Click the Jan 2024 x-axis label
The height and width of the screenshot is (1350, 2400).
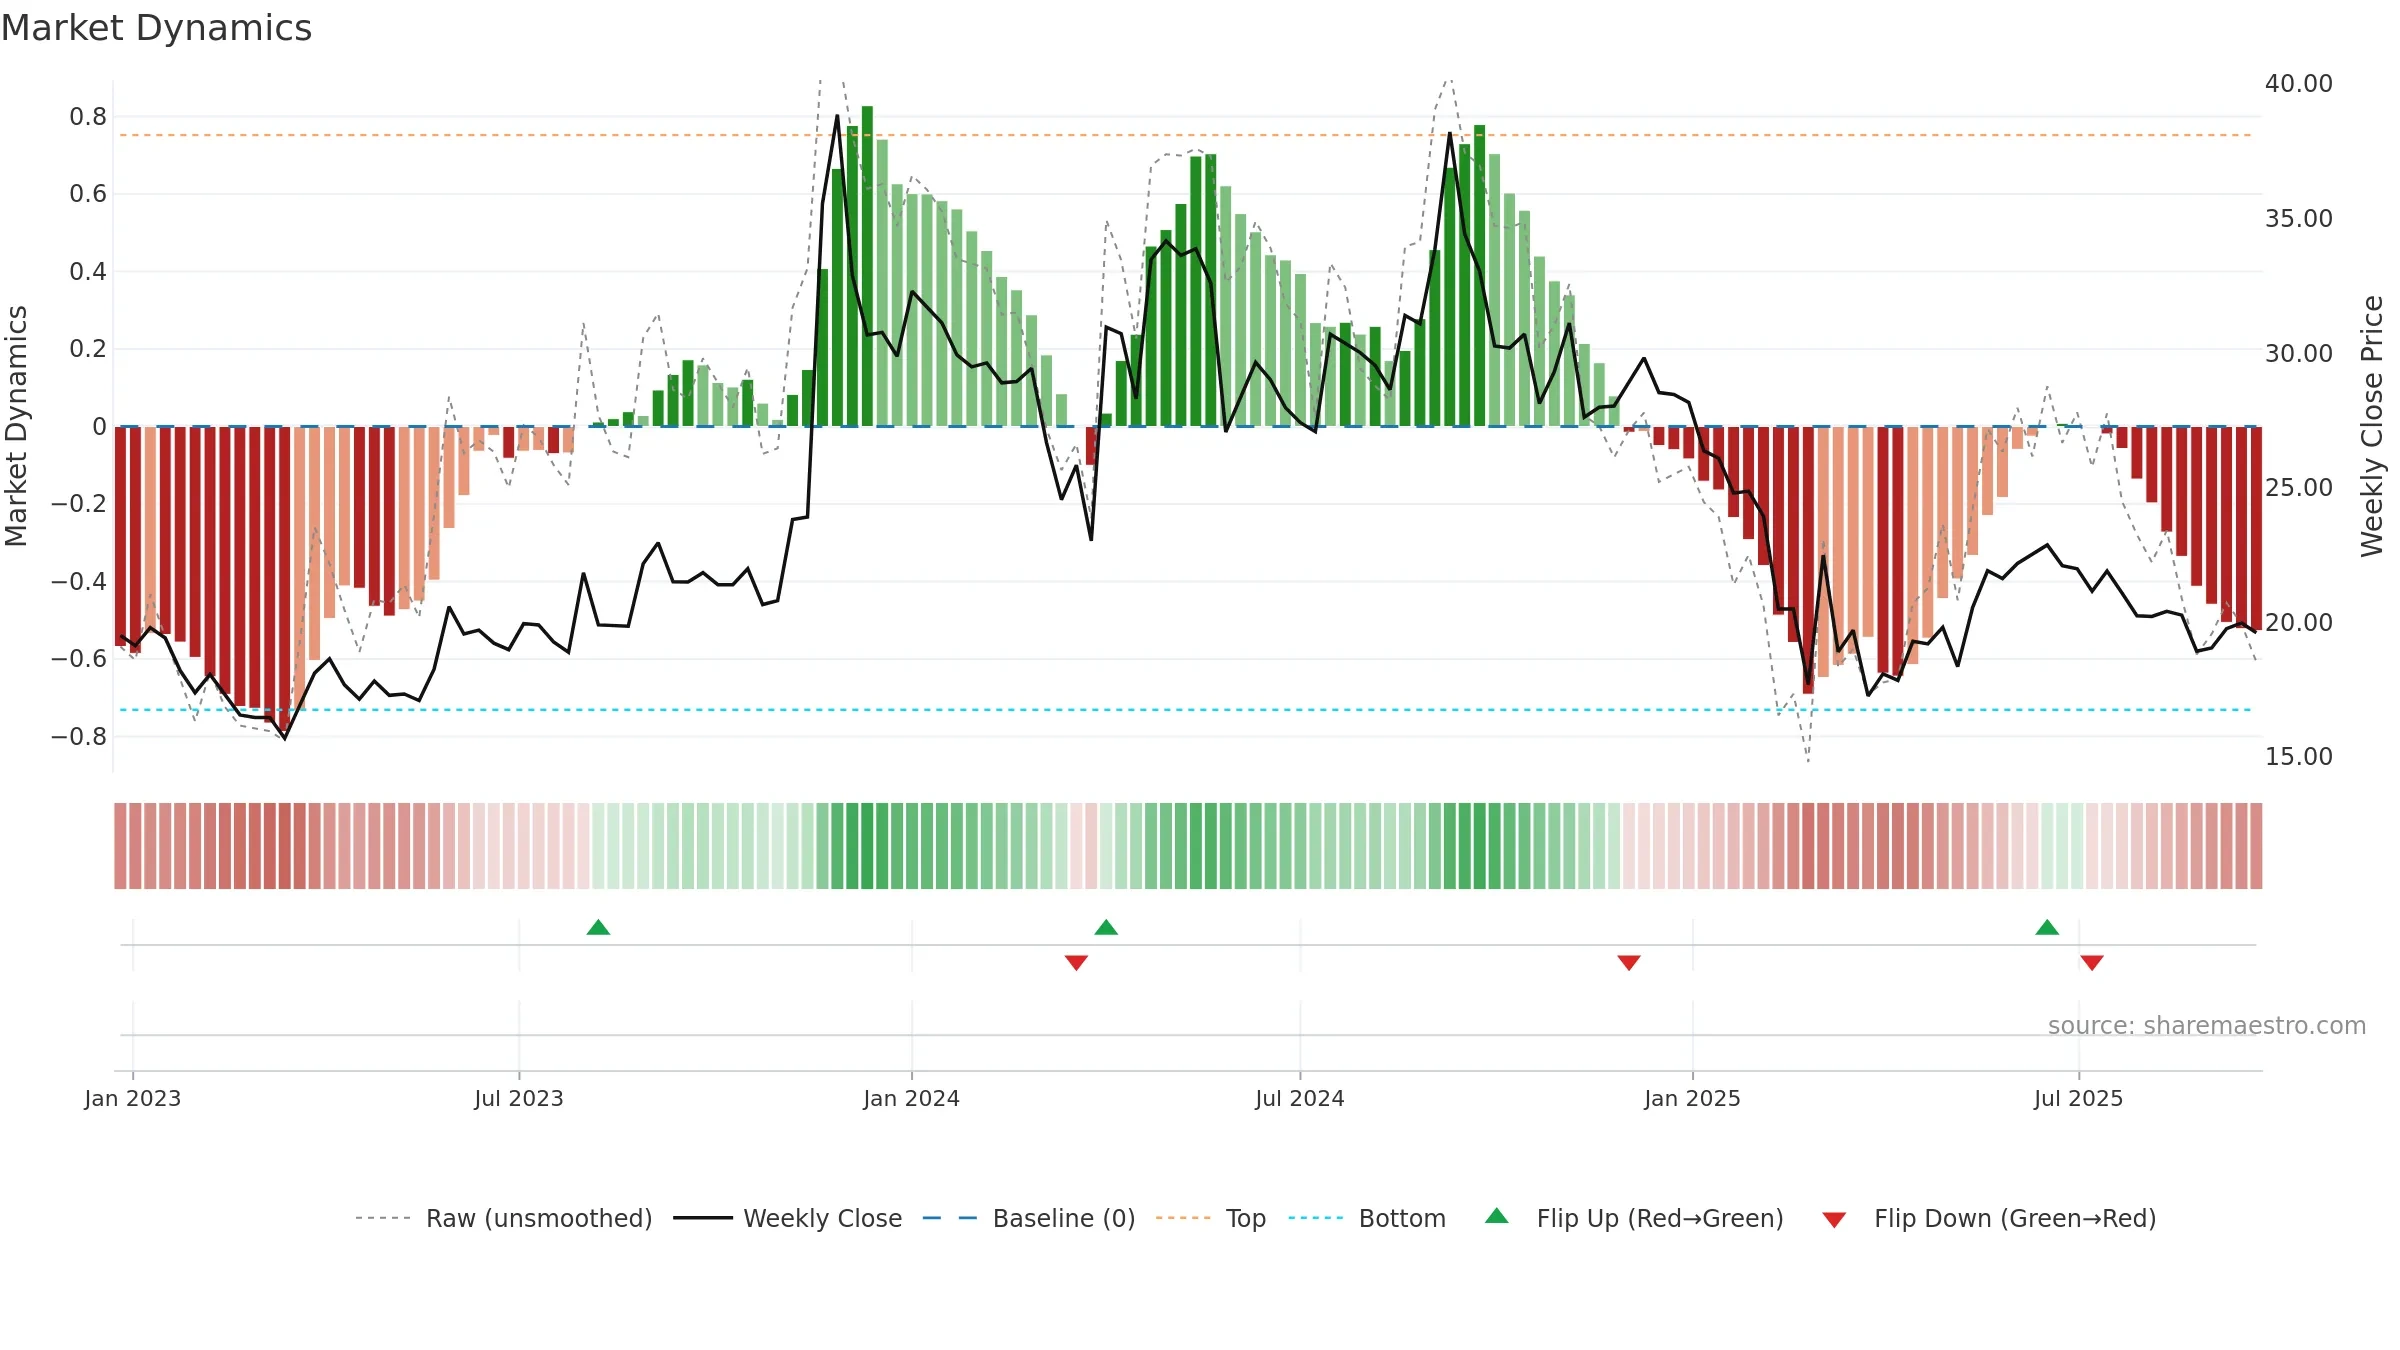912,1098
